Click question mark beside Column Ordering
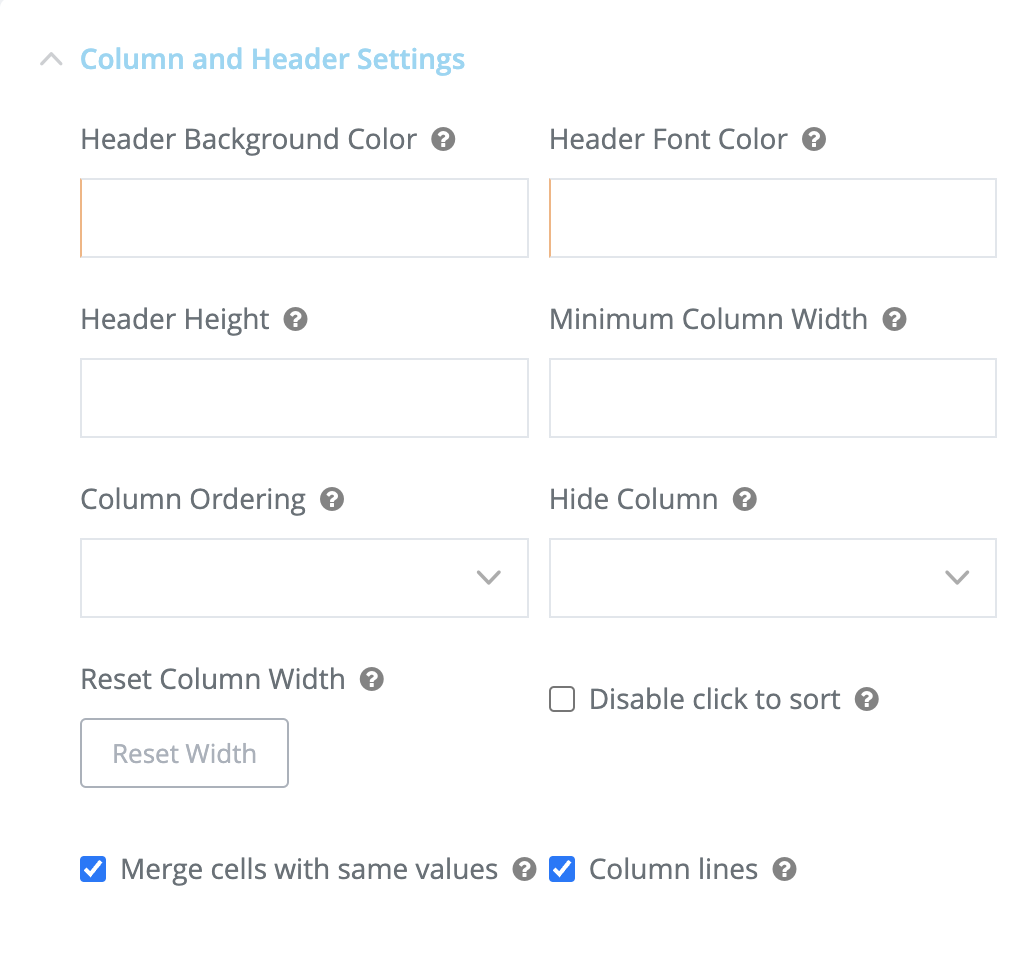 (332, 500)
